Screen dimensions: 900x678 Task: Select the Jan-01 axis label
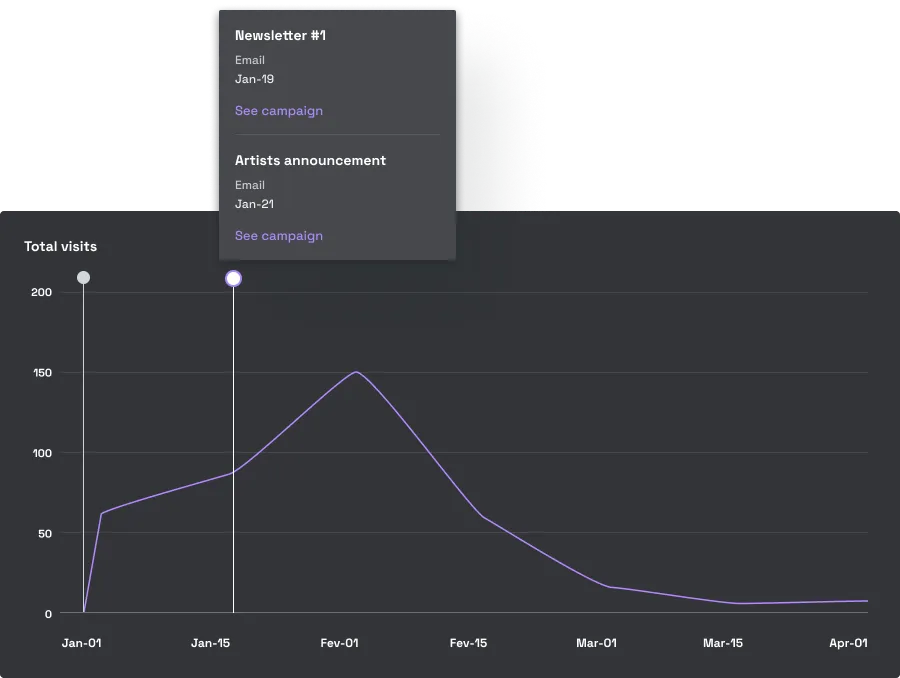pyautogui.click(x=83, y=643)
